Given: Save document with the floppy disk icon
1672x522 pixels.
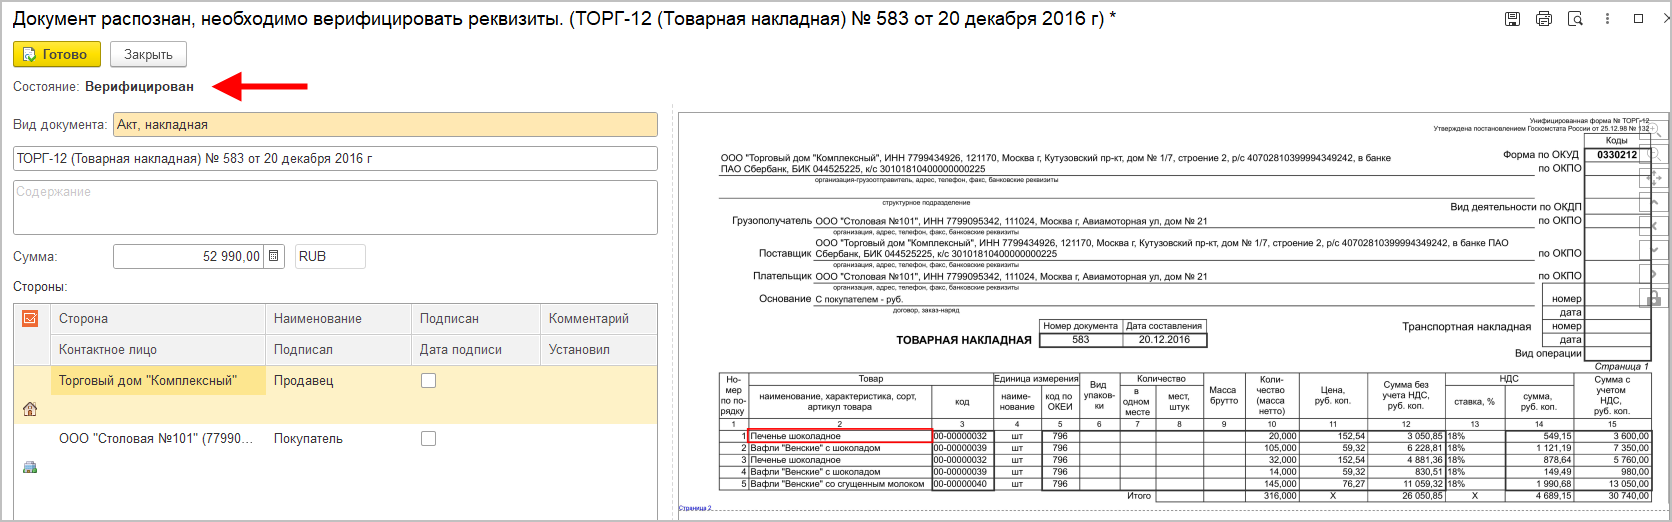Looking at the screenshot, I should [1512, 19].
